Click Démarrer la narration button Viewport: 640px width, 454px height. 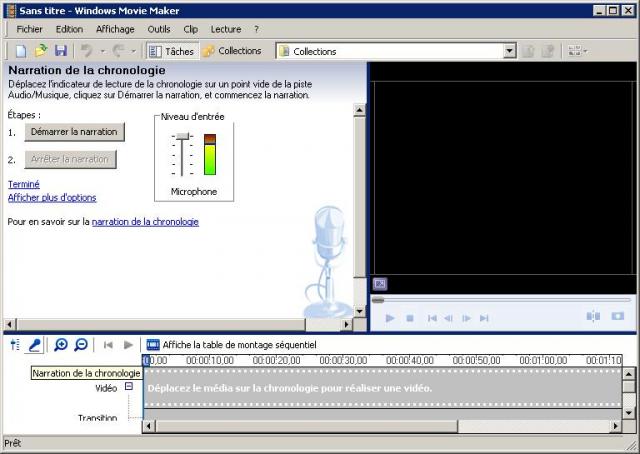(74, 132)
